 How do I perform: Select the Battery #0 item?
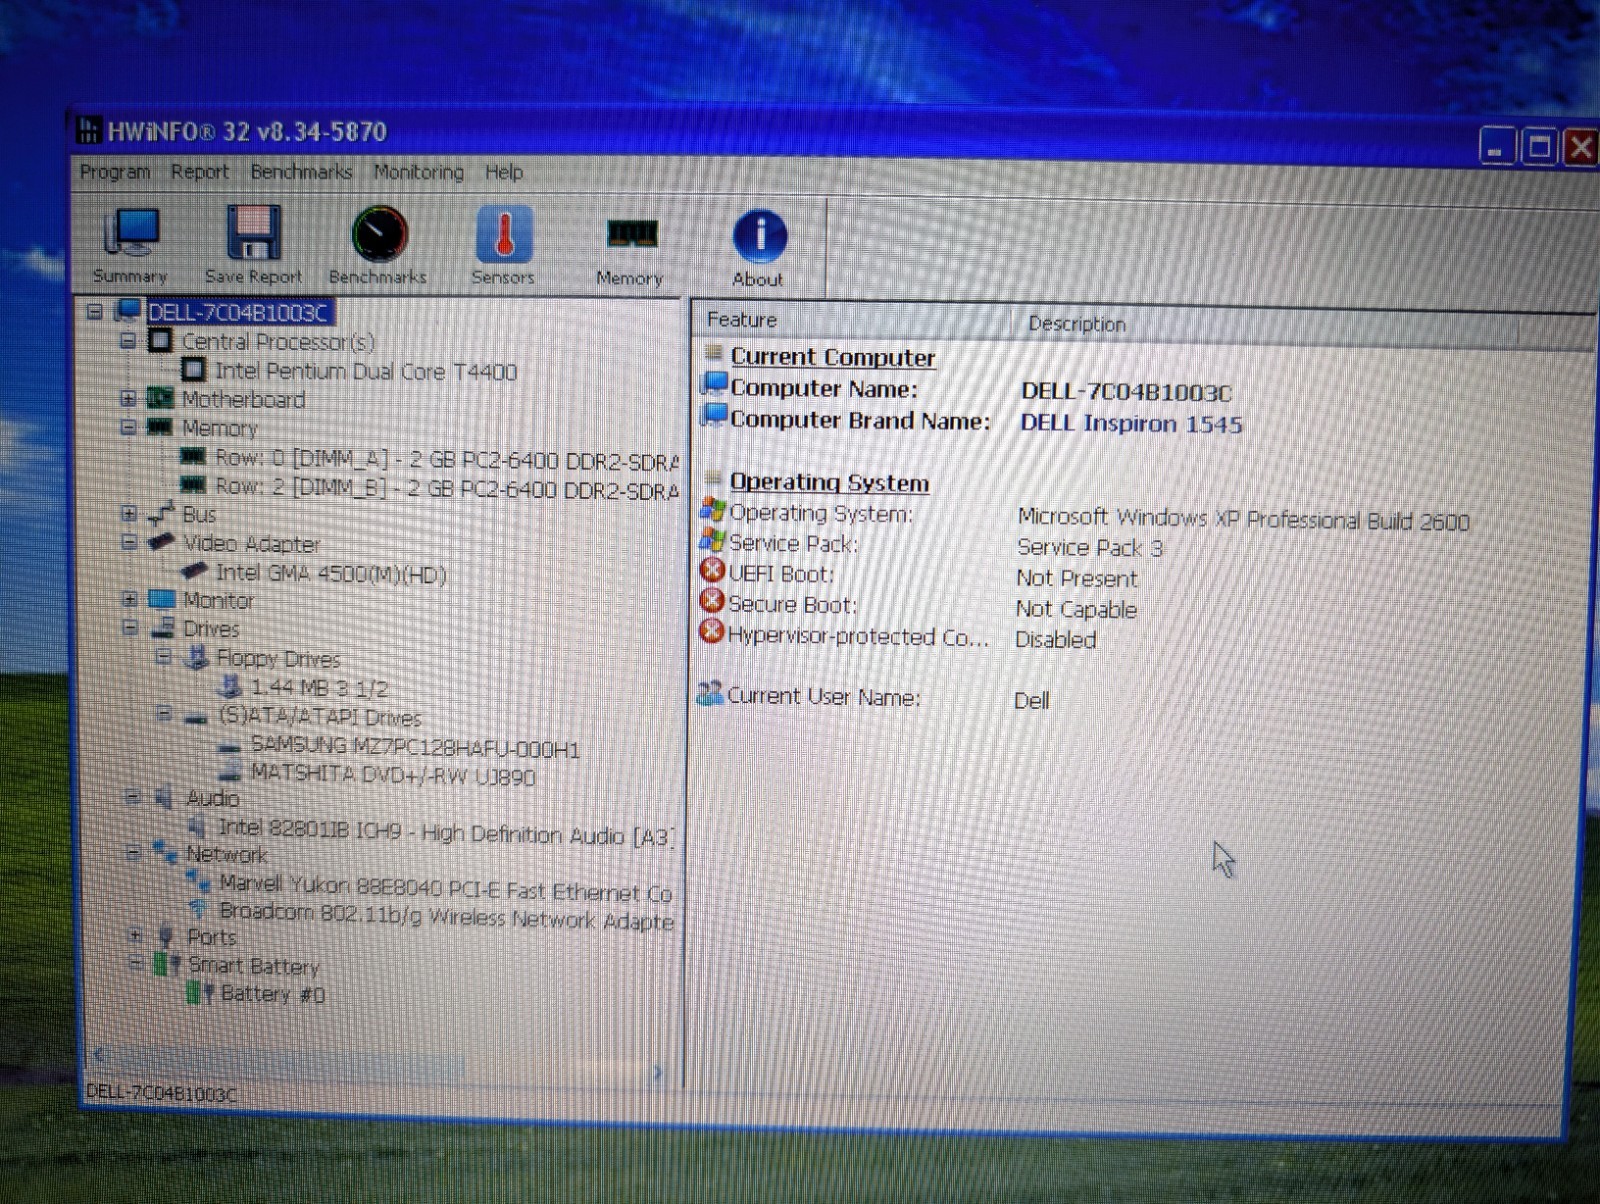tap(272, 994)
